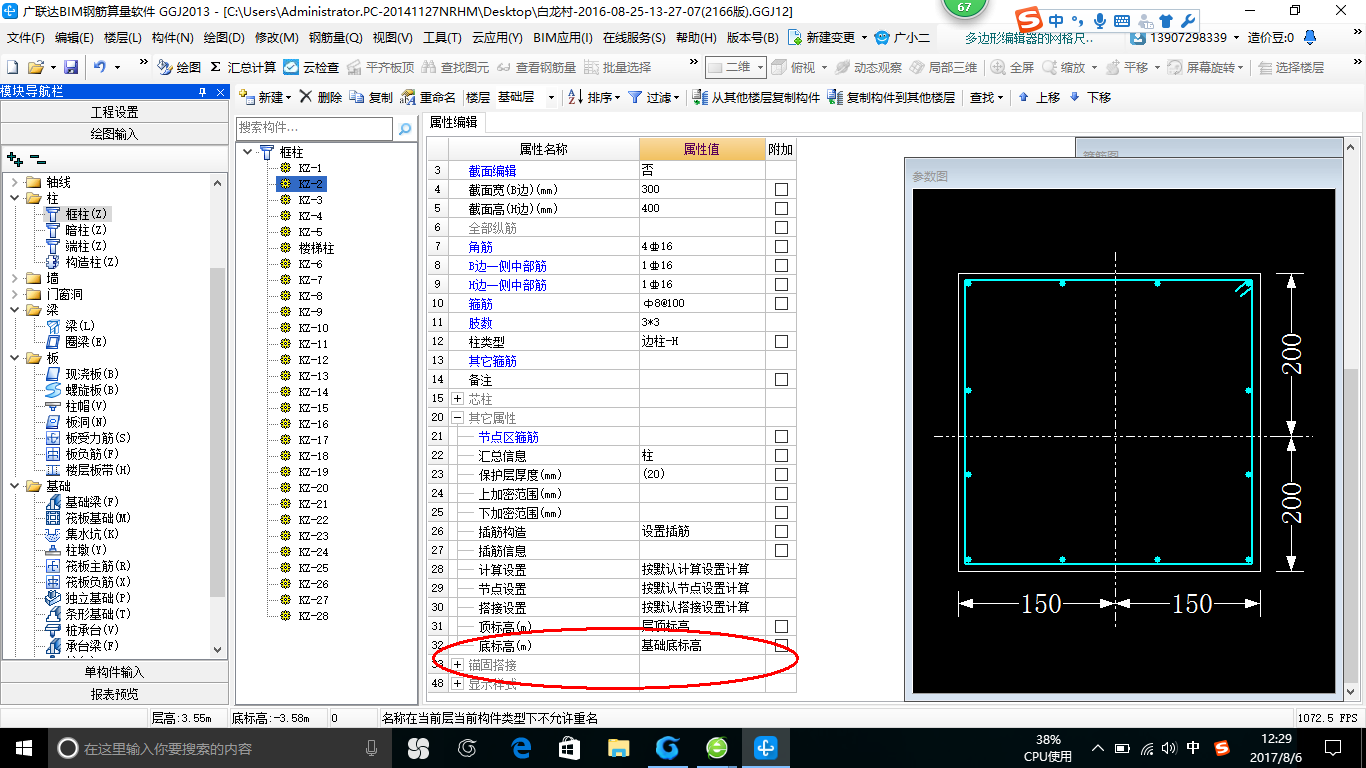Open the 查找 search dropdown

tap(986, 97)
